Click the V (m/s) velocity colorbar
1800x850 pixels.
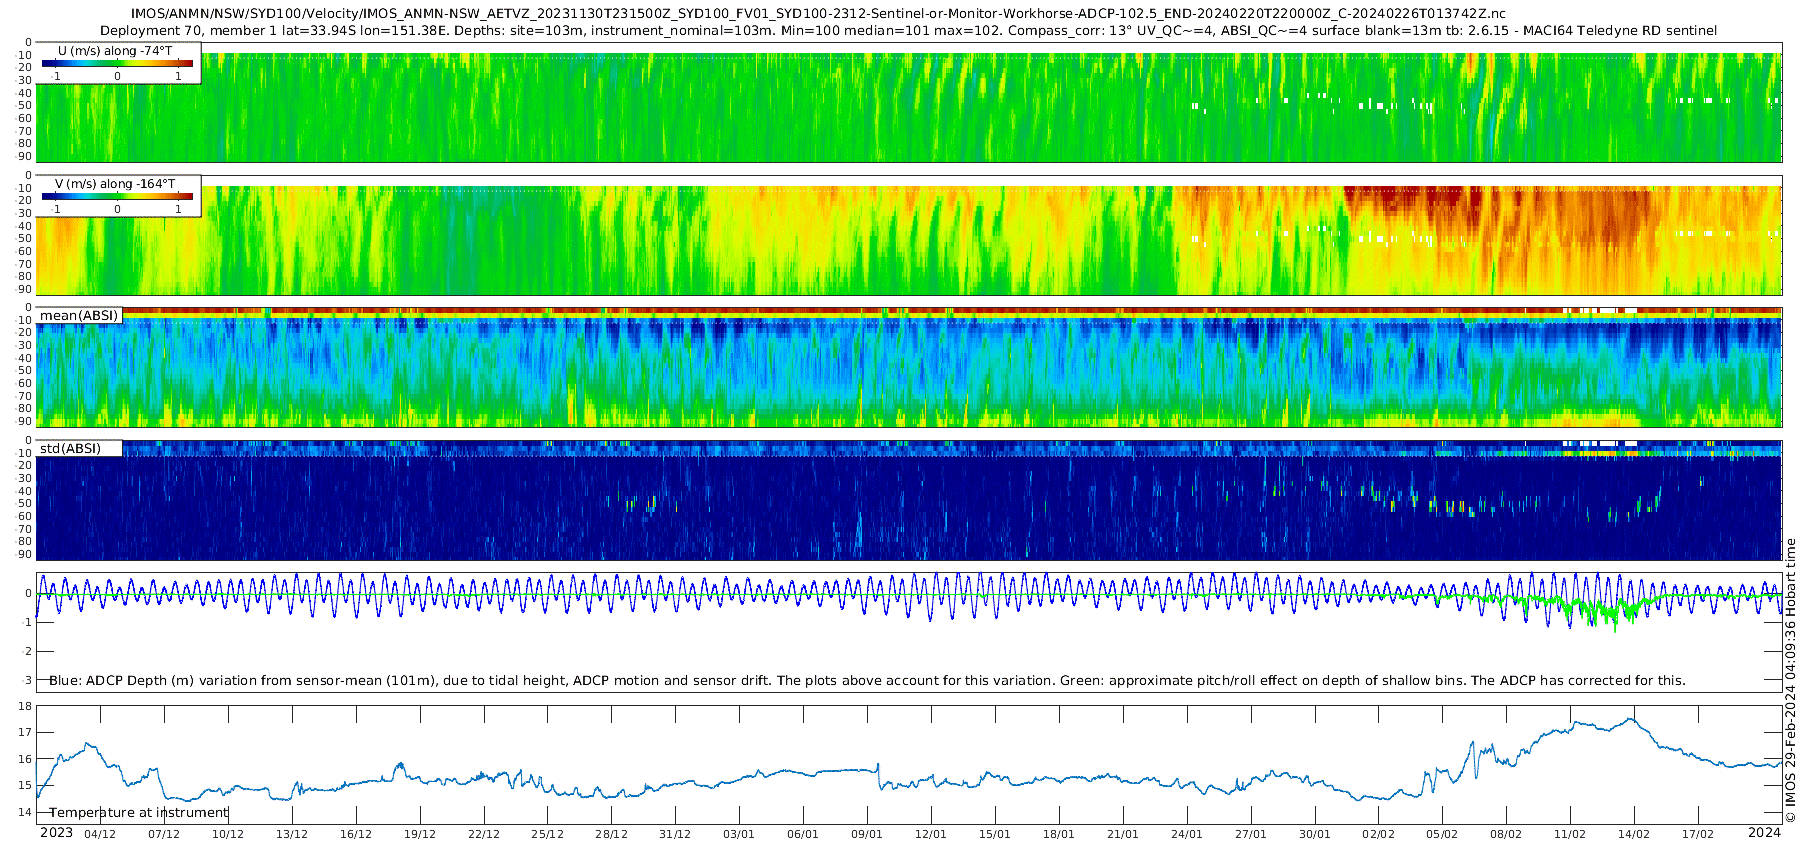tap(117, 197)
